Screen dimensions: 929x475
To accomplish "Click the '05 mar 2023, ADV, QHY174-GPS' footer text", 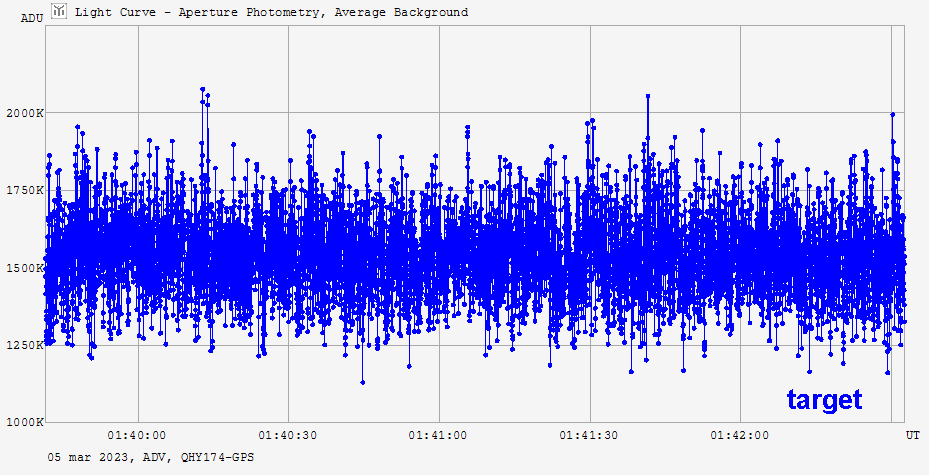I will click(151, 457).
